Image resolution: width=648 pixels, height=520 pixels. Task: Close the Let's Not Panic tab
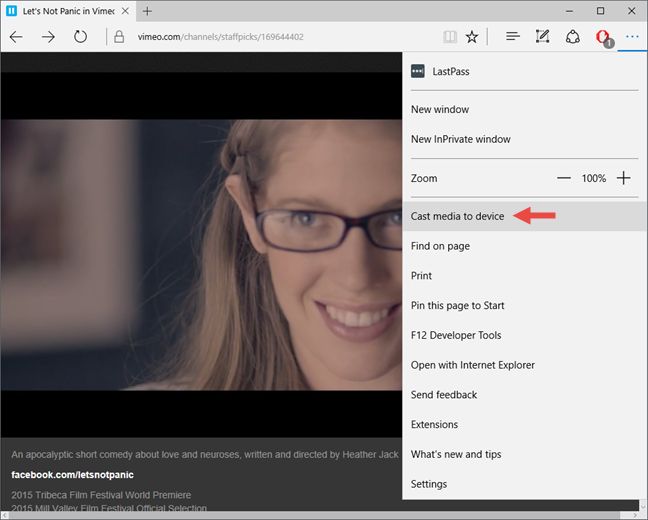125,11
